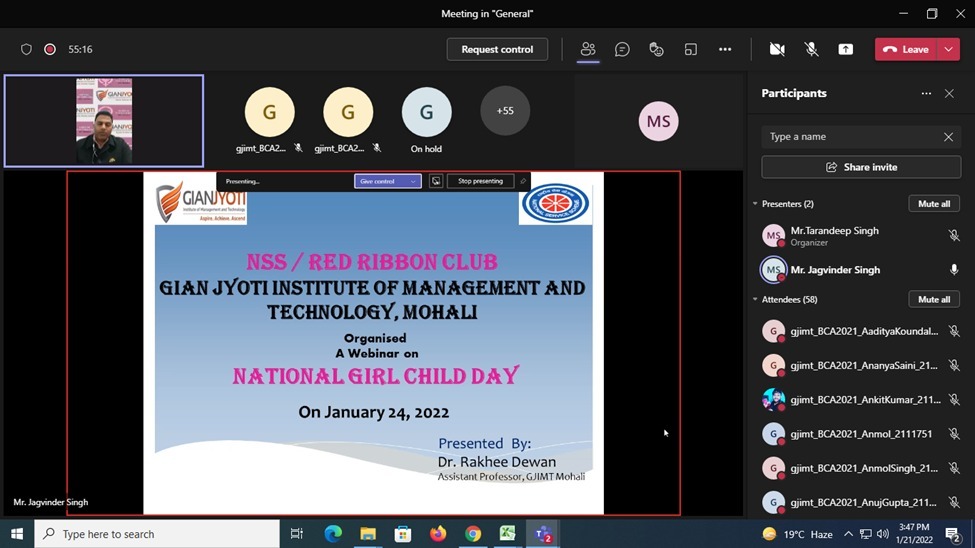Click the MS avatar tile

pyautogui.click(x=658, y=121)
